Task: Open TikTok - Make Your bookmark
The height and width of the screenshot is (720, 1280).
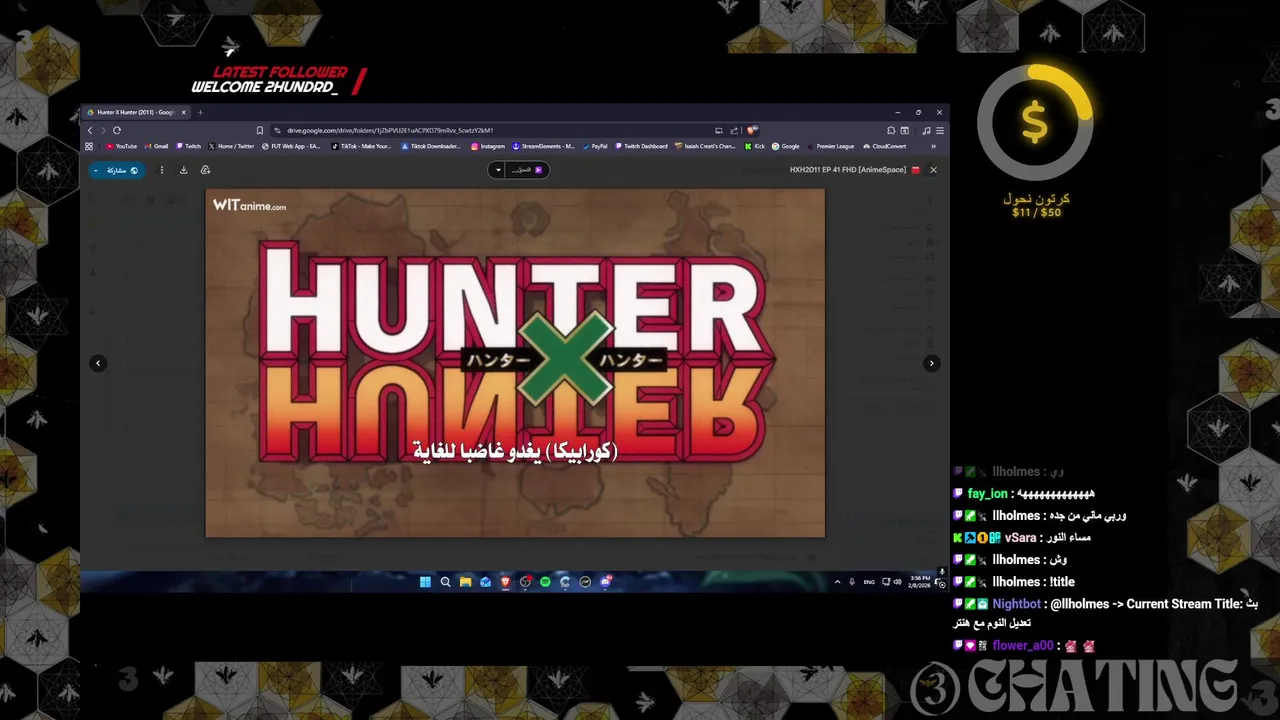Action: coord(361,146)
